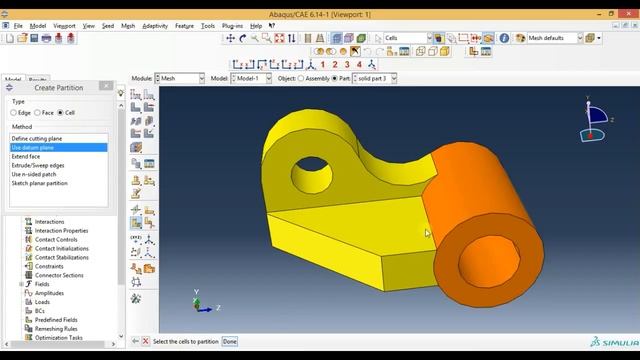
Task: Click the light bulb tip icon
Action: pyautogui.click(x=121, y=93)
